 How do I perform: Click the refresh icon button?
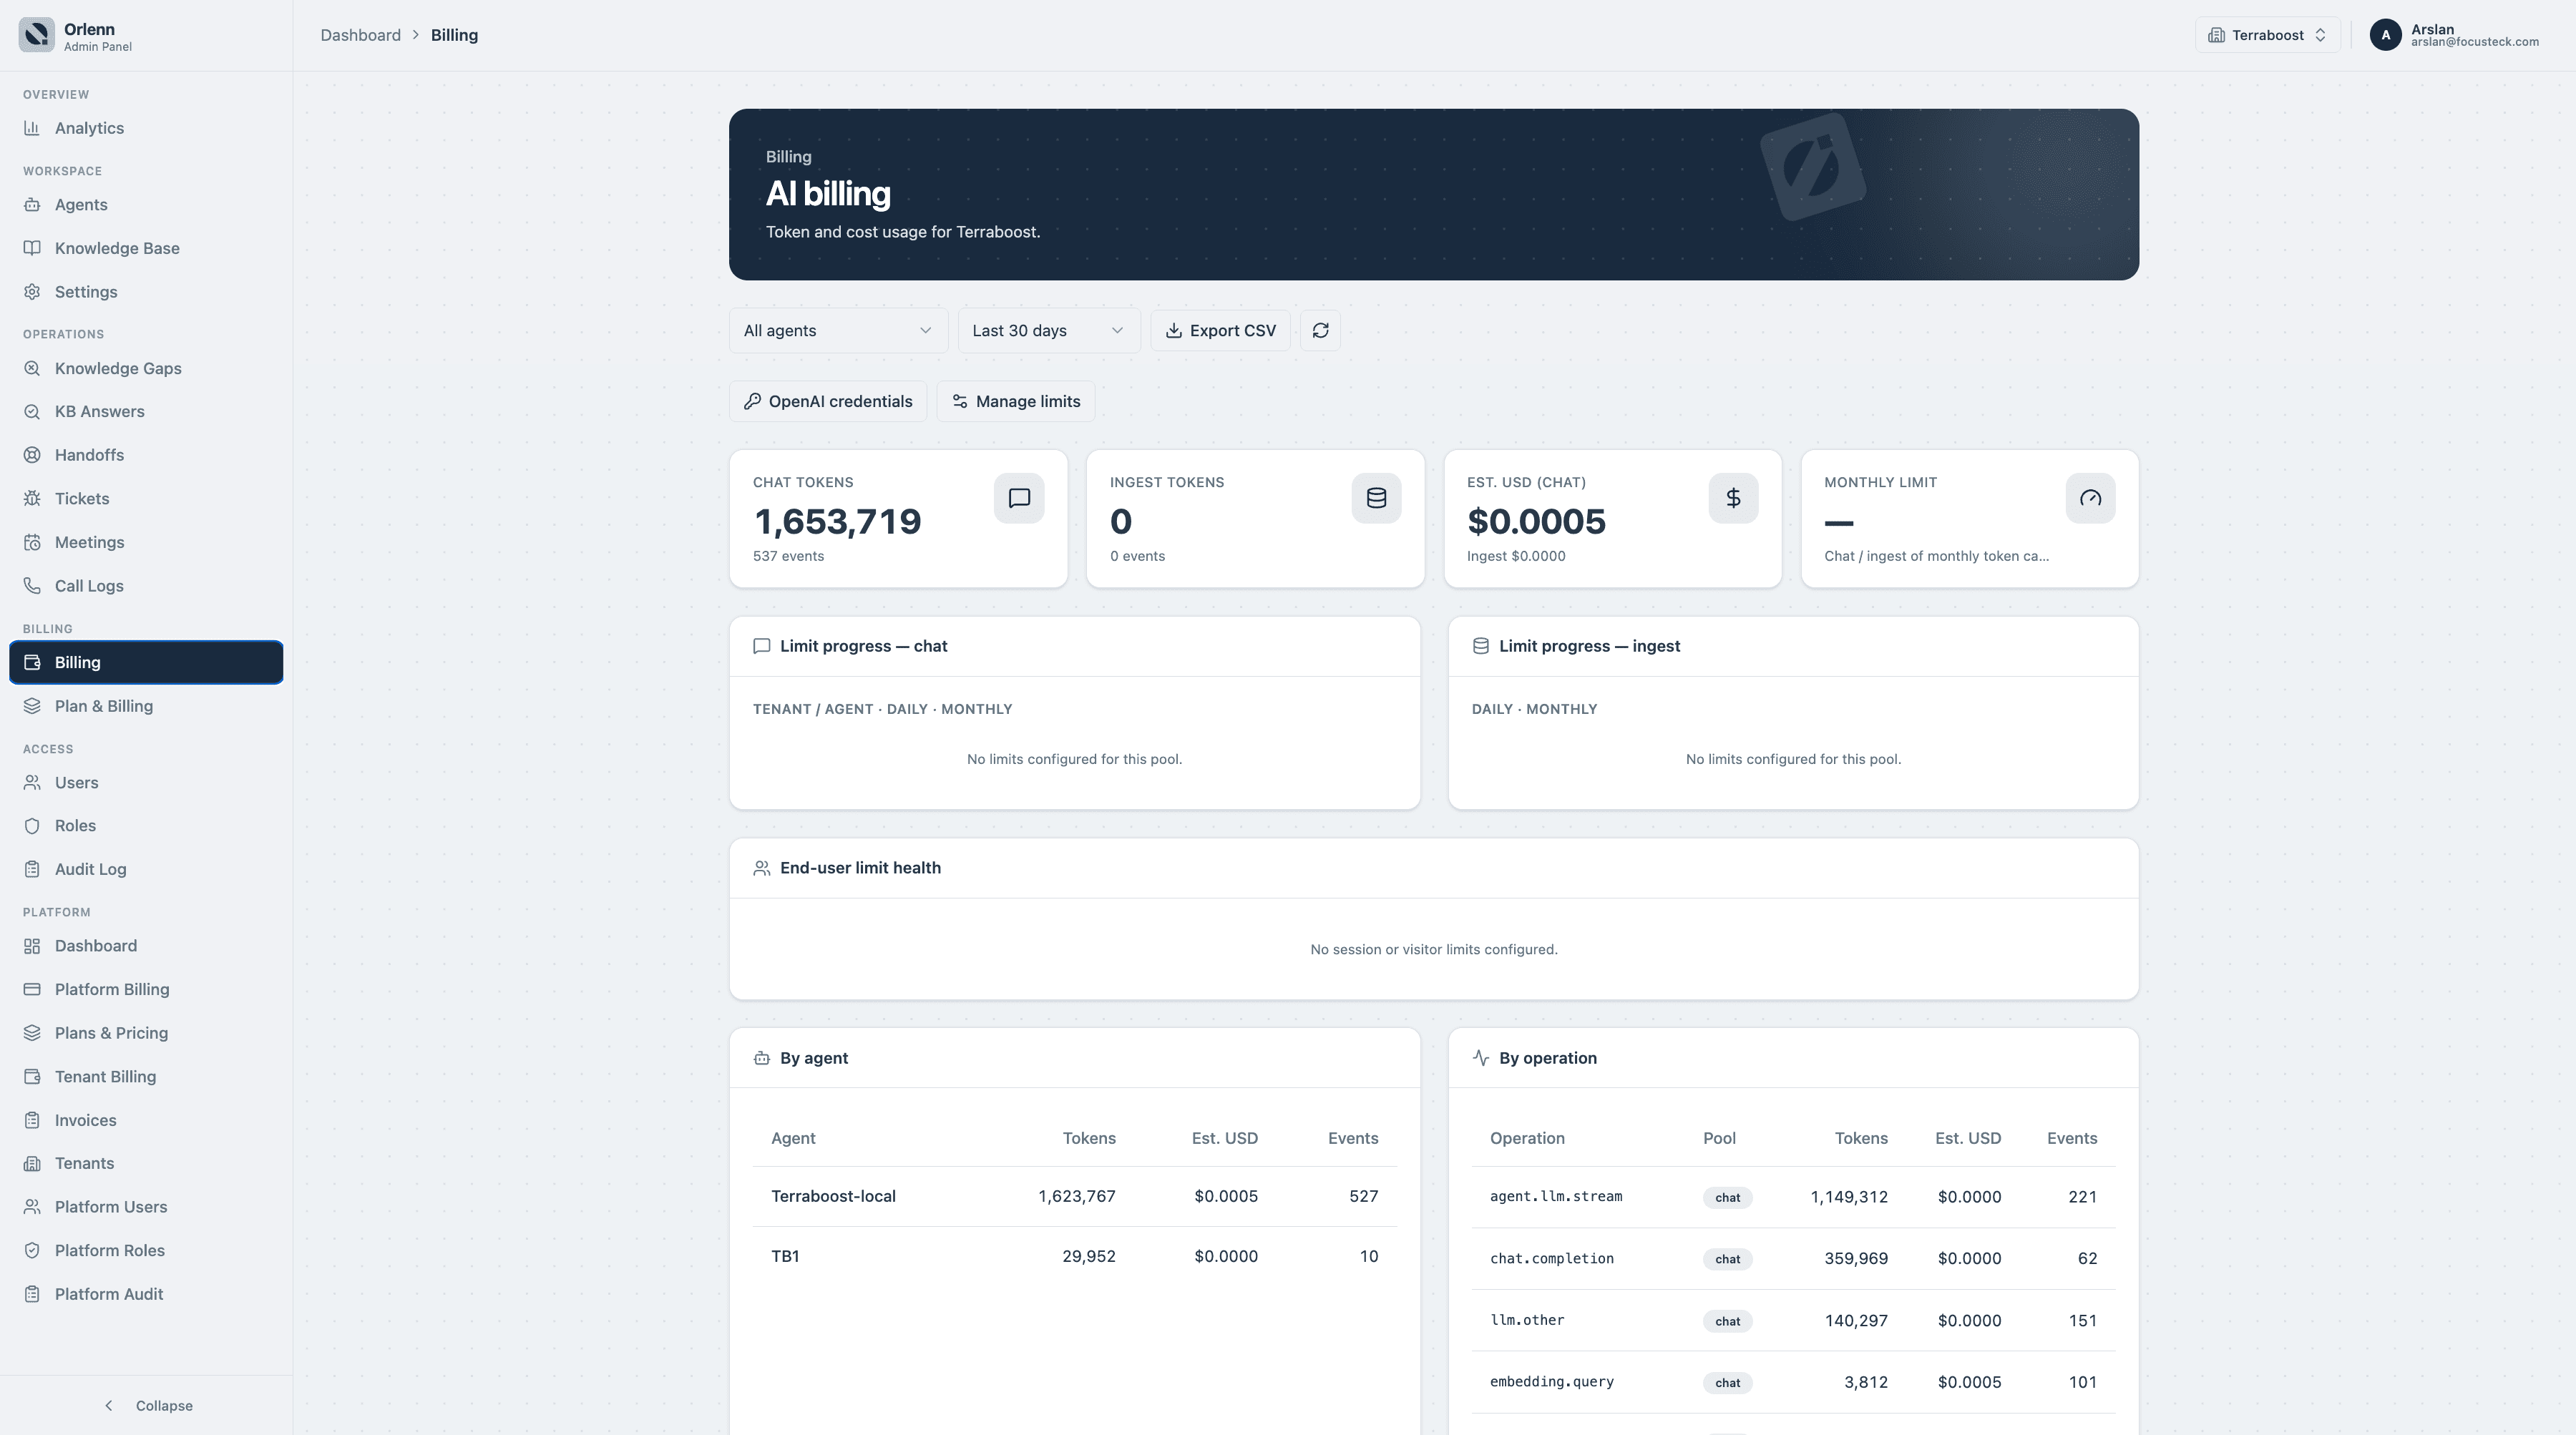click(x=1320, y=331)
